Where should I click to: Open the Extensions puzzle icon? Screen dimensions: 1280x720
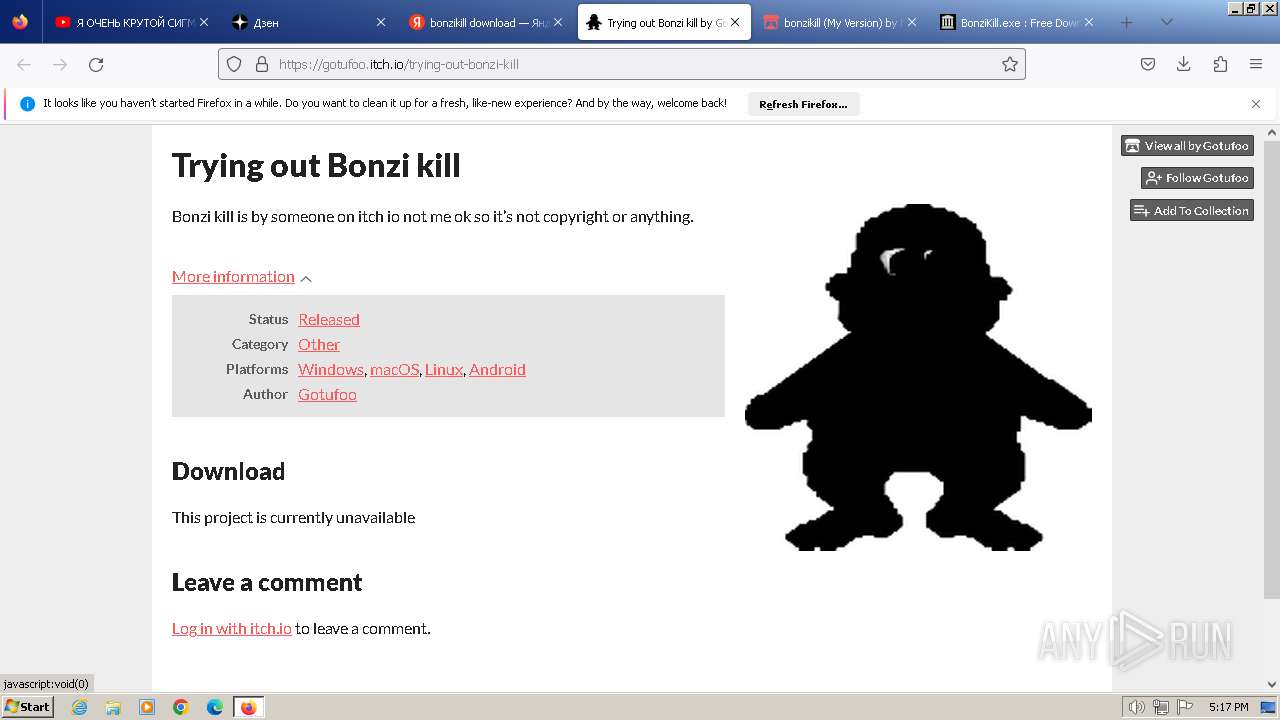1220,64
